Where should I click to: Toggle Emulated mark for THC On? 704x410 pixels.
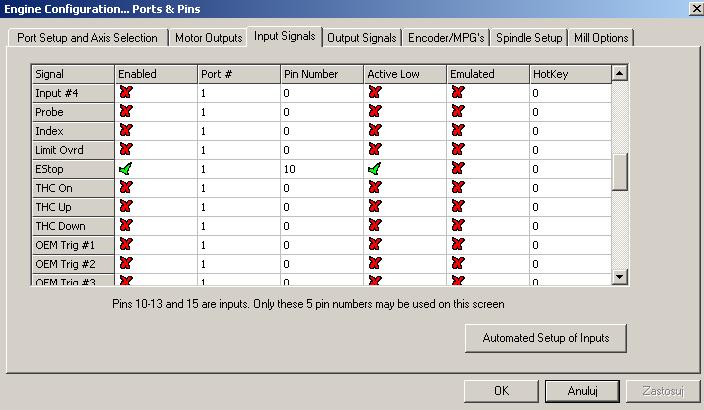(x=458, y=187)
